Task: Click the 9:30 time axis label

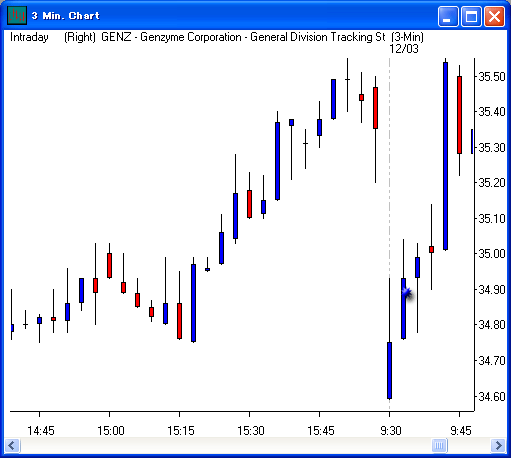Action: [x=390, y=431]
